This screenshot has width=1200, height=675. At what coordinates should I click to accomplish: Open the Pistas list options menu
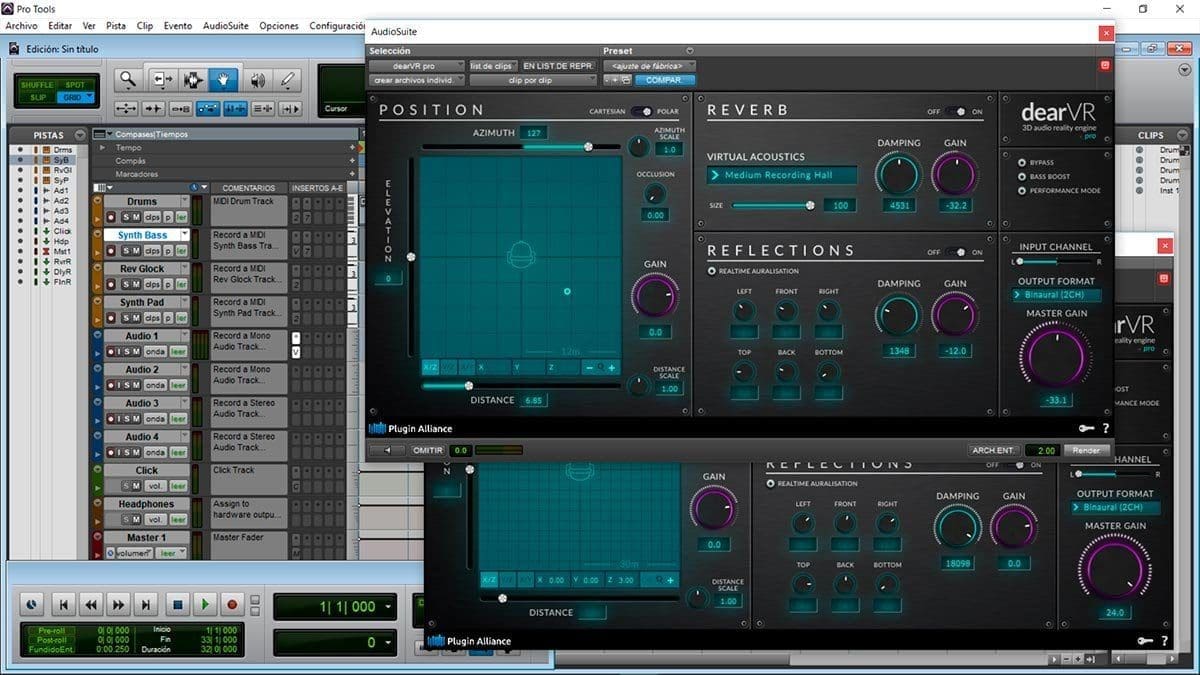pos(78,134)
